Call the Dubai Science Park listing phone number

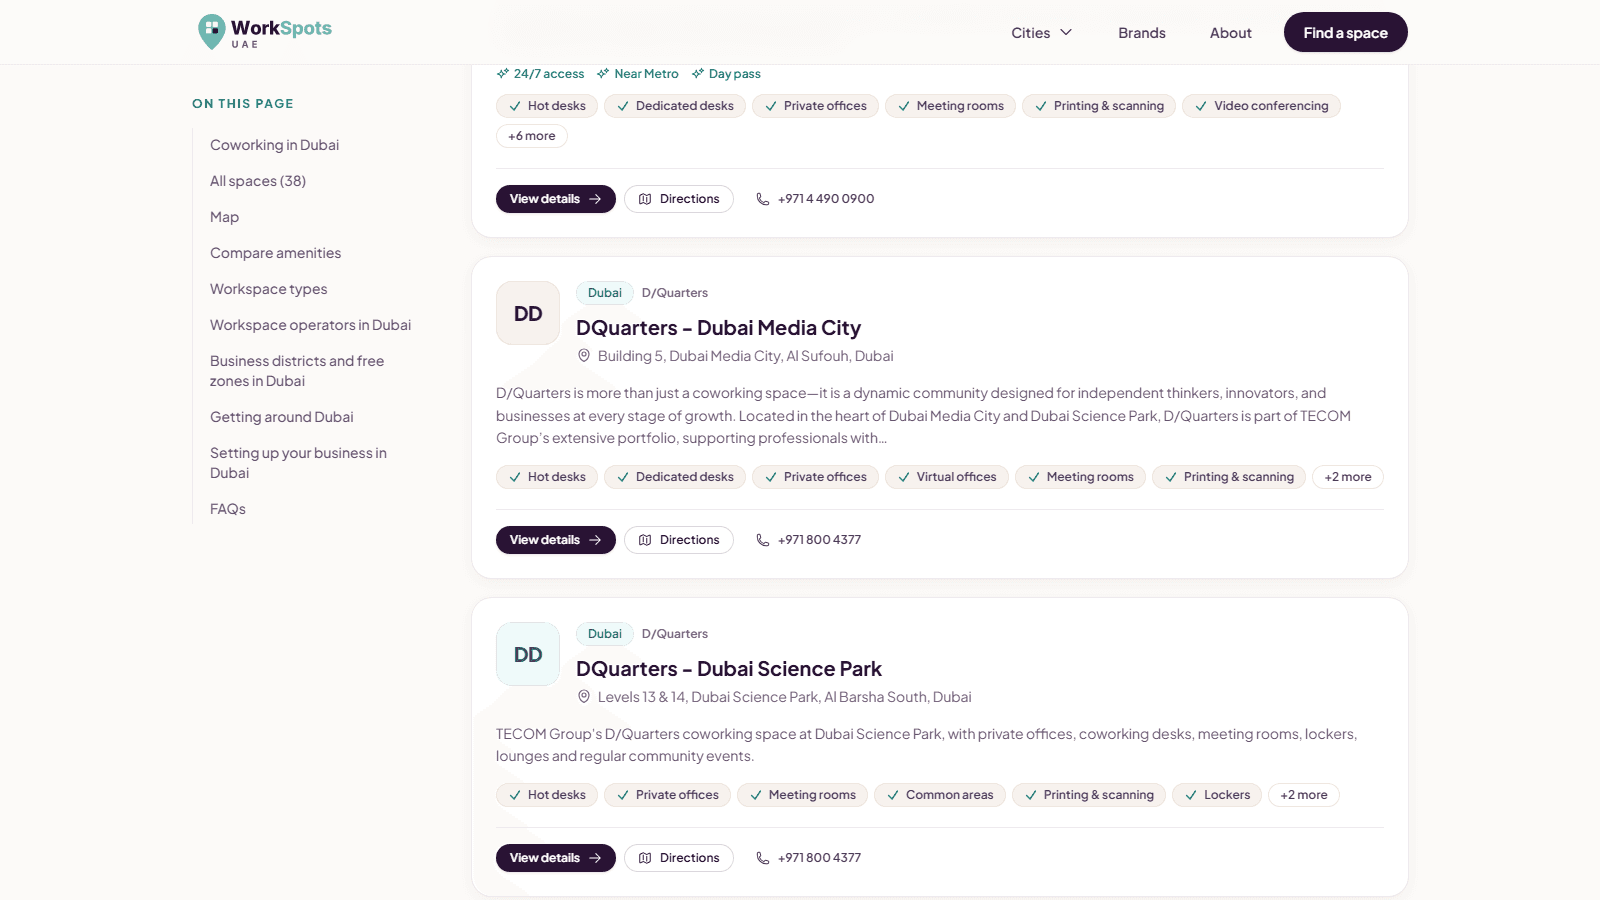[808, 858]
